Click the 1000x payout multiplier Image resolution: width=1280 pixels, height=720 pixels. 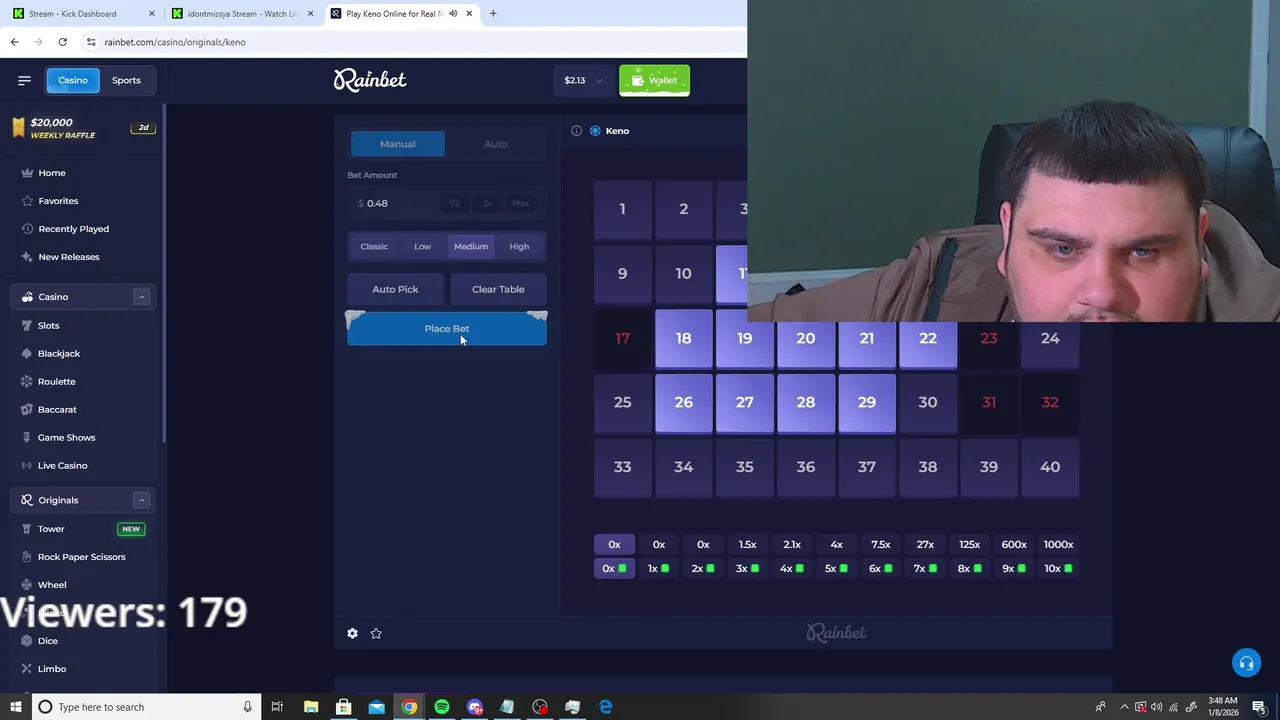click(x=1058, y=545)
